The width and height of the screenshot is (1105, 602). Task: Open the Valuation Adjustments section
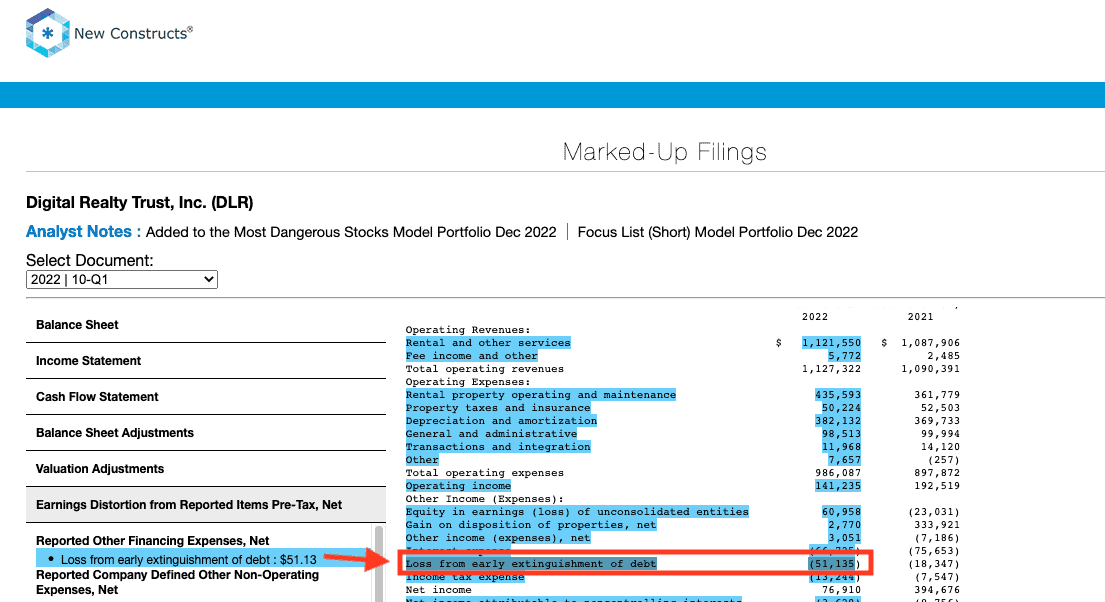tap(206, 469)
